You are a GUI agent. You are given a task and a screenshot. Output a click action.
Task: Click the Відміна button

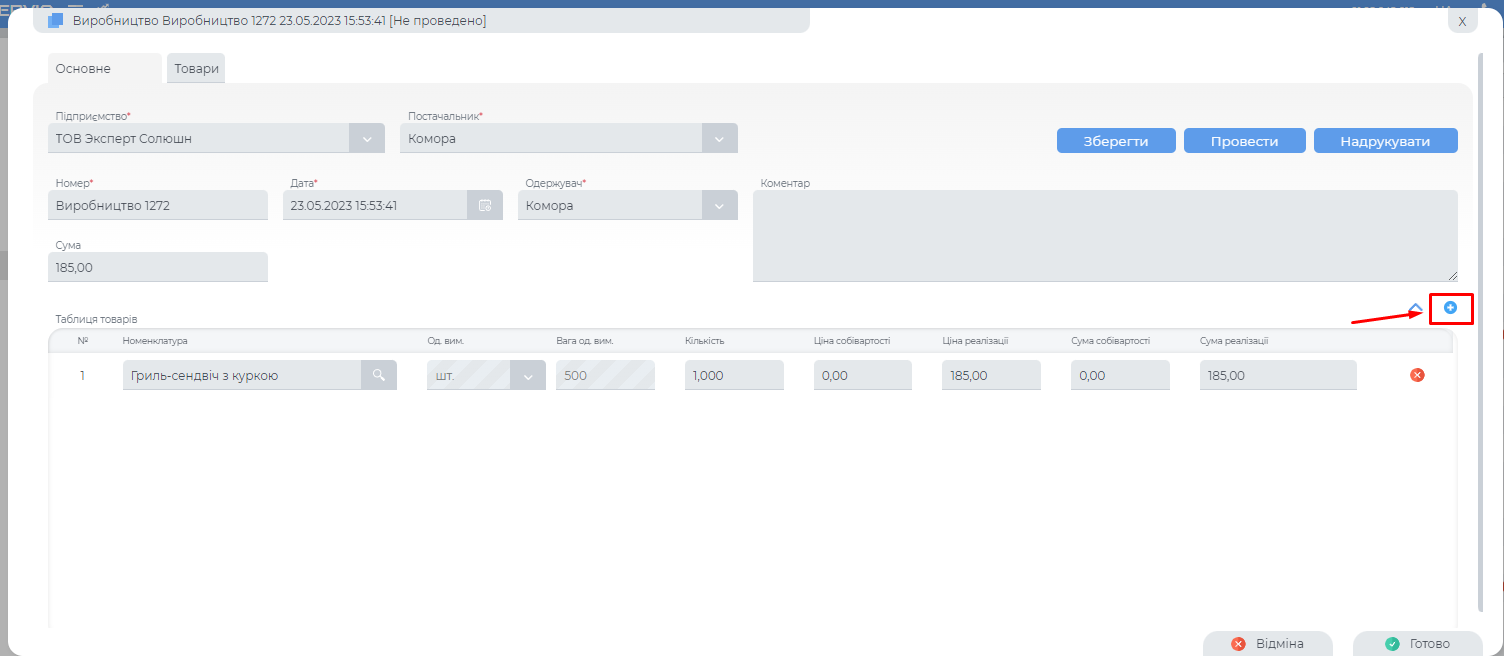1267,643
